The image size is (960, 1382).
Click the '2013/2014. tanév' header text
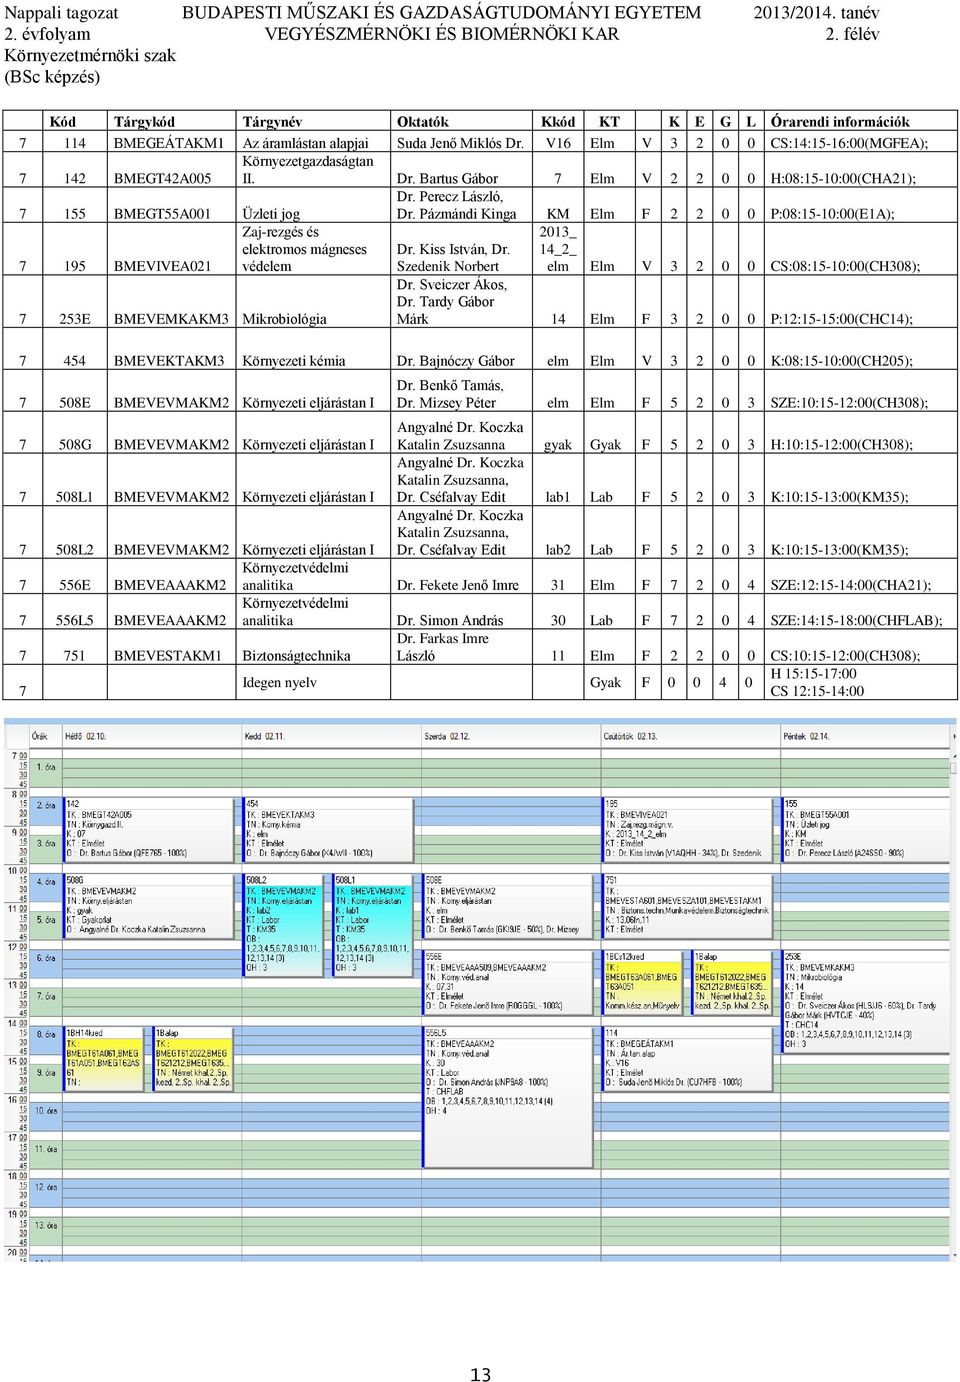(x=816, y=13)
